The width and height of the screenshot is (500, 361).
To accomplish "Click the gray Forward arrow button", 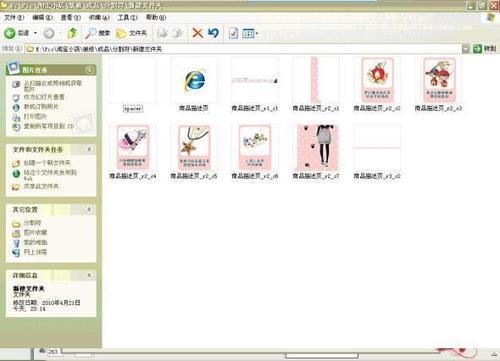I will [x=49, y=33].
